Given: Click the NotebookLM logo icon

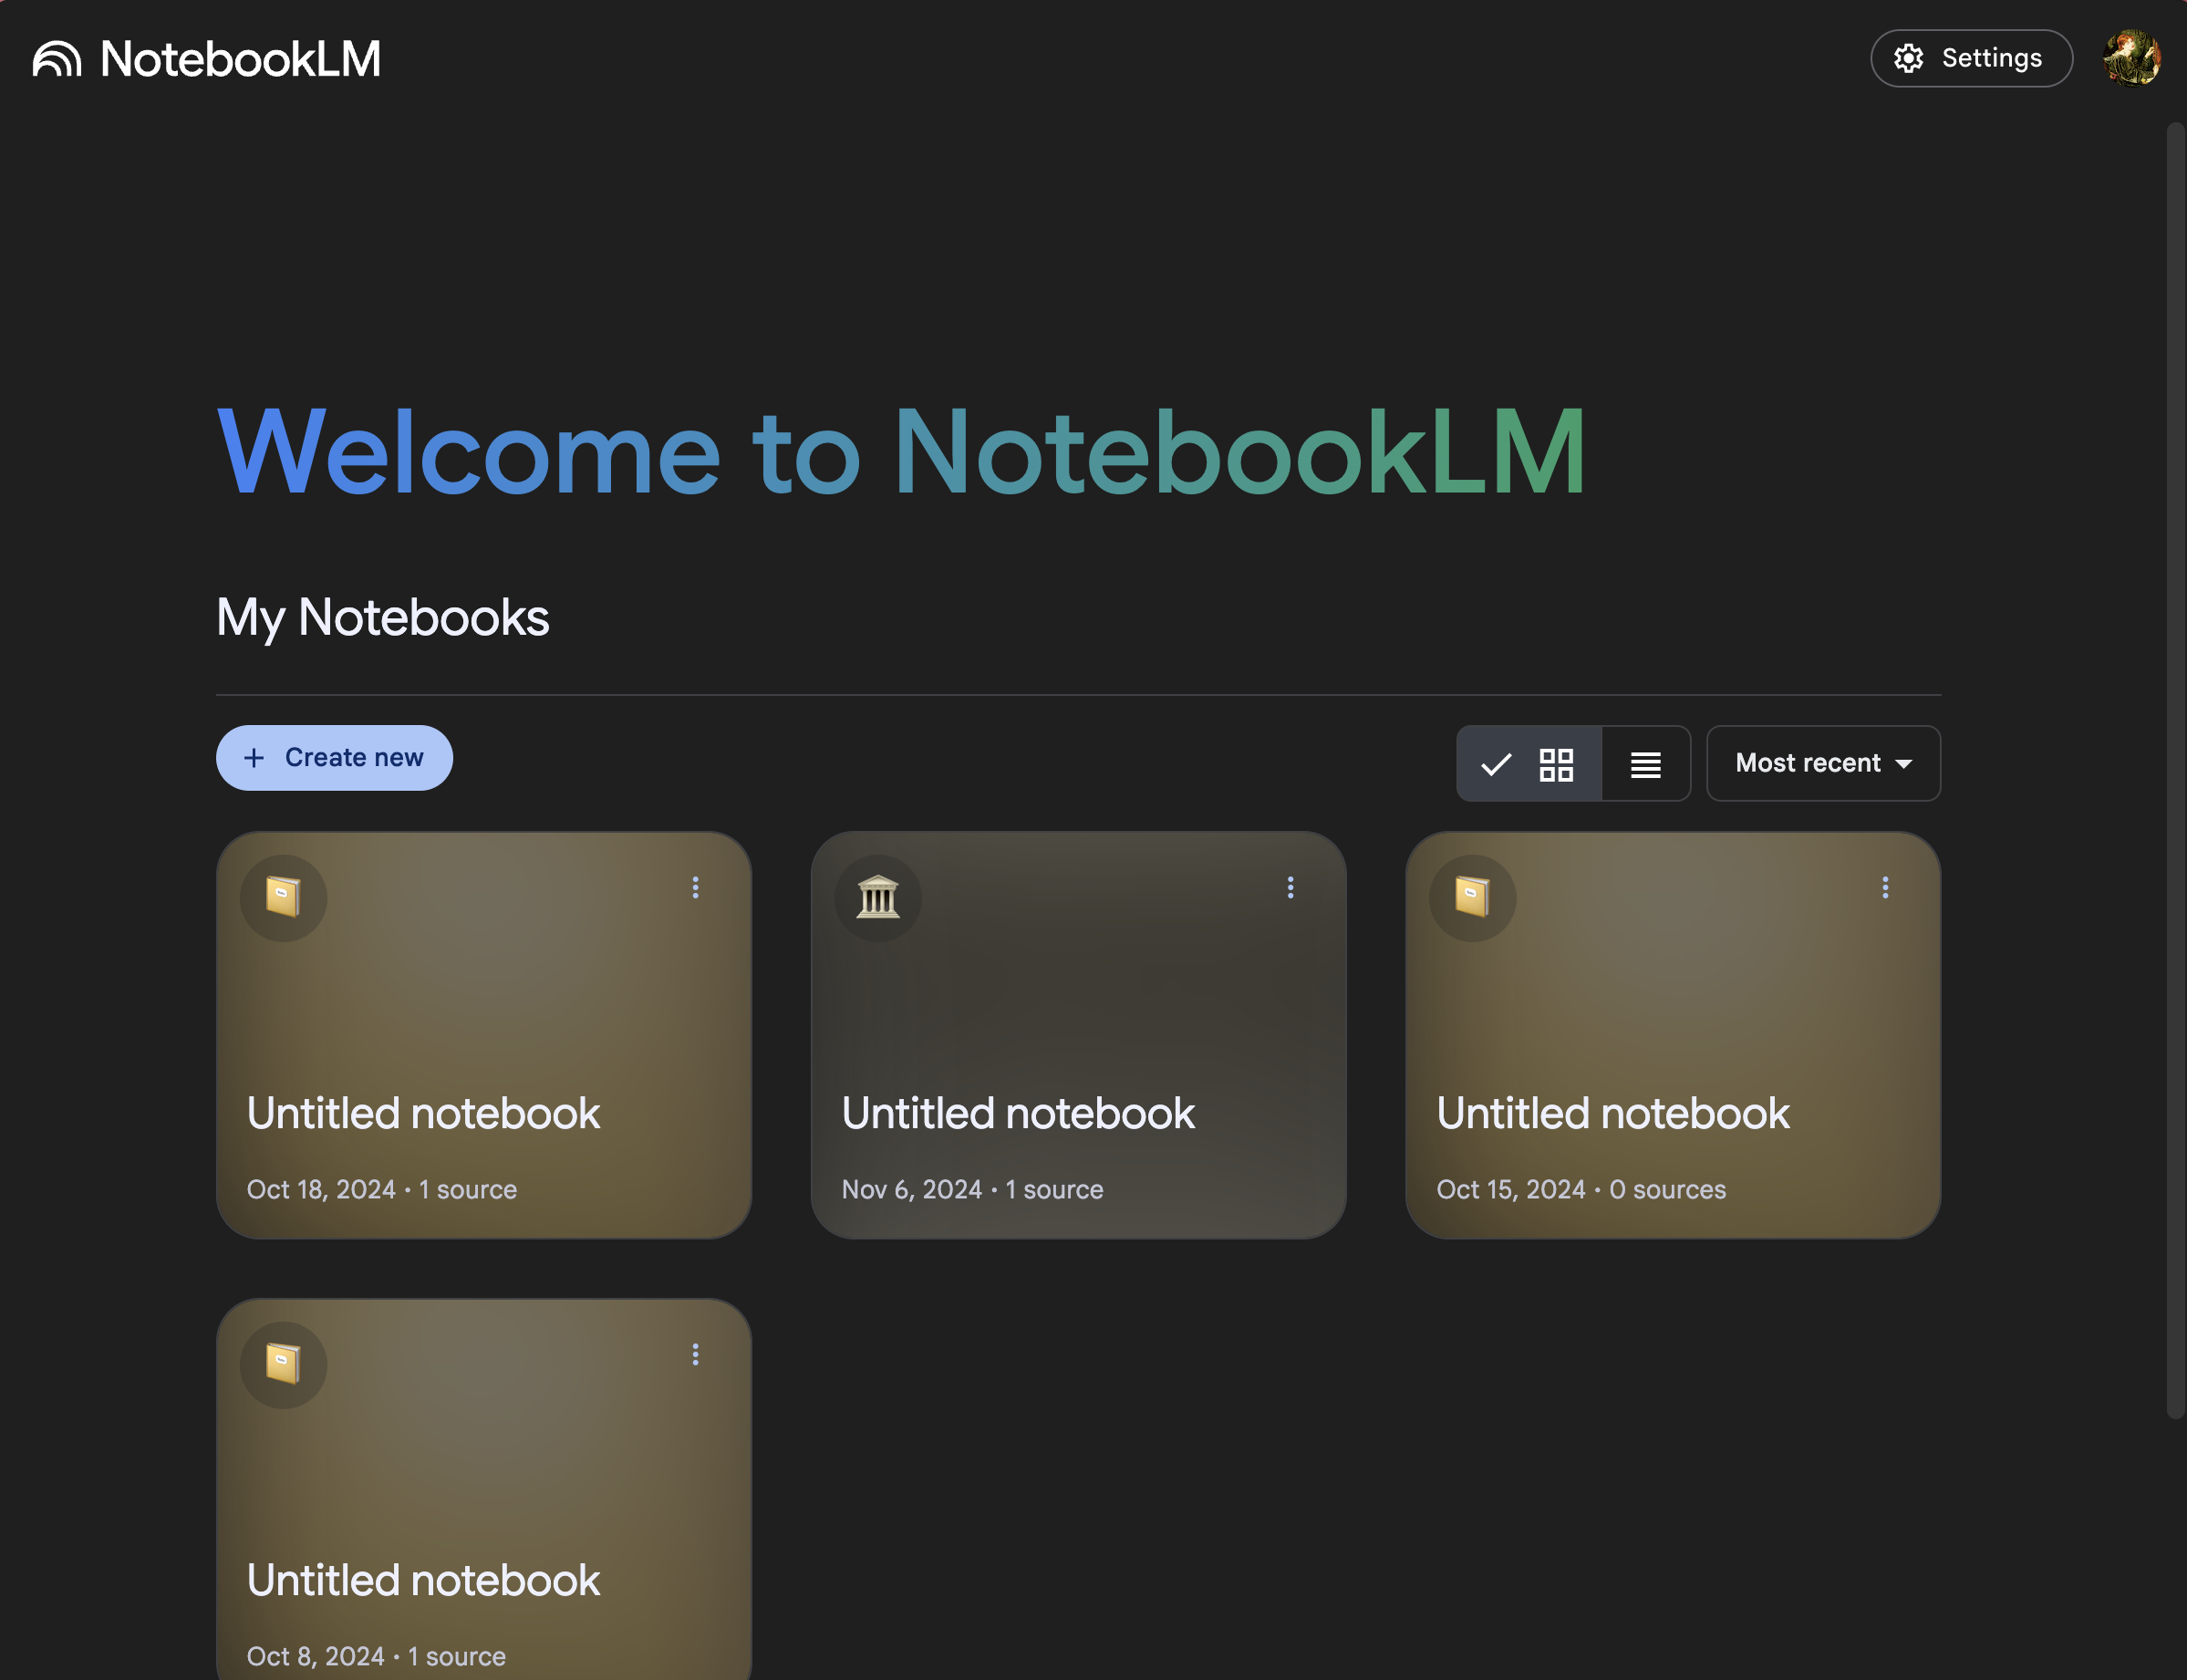Looking at the screenshot, I should pyautogui.click(x=56, y=59).
